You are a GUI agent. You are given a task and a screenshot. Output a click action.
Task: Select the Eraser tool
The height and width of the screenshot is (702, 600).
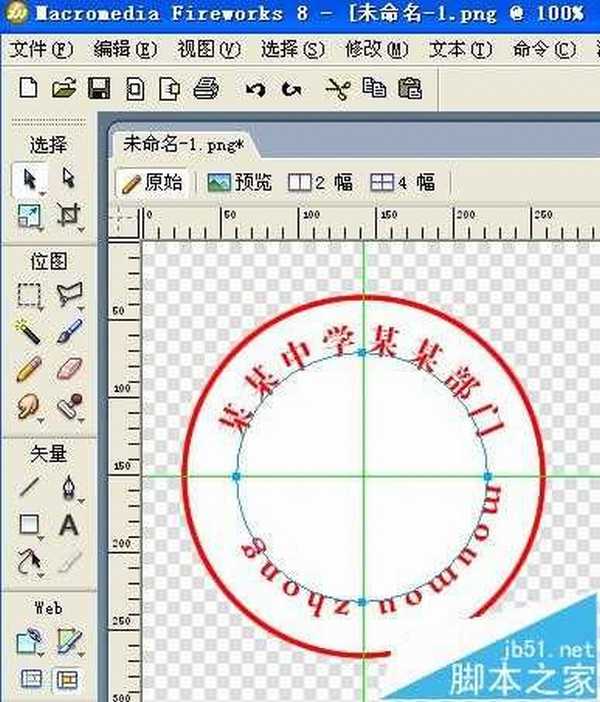pos(68,367)
